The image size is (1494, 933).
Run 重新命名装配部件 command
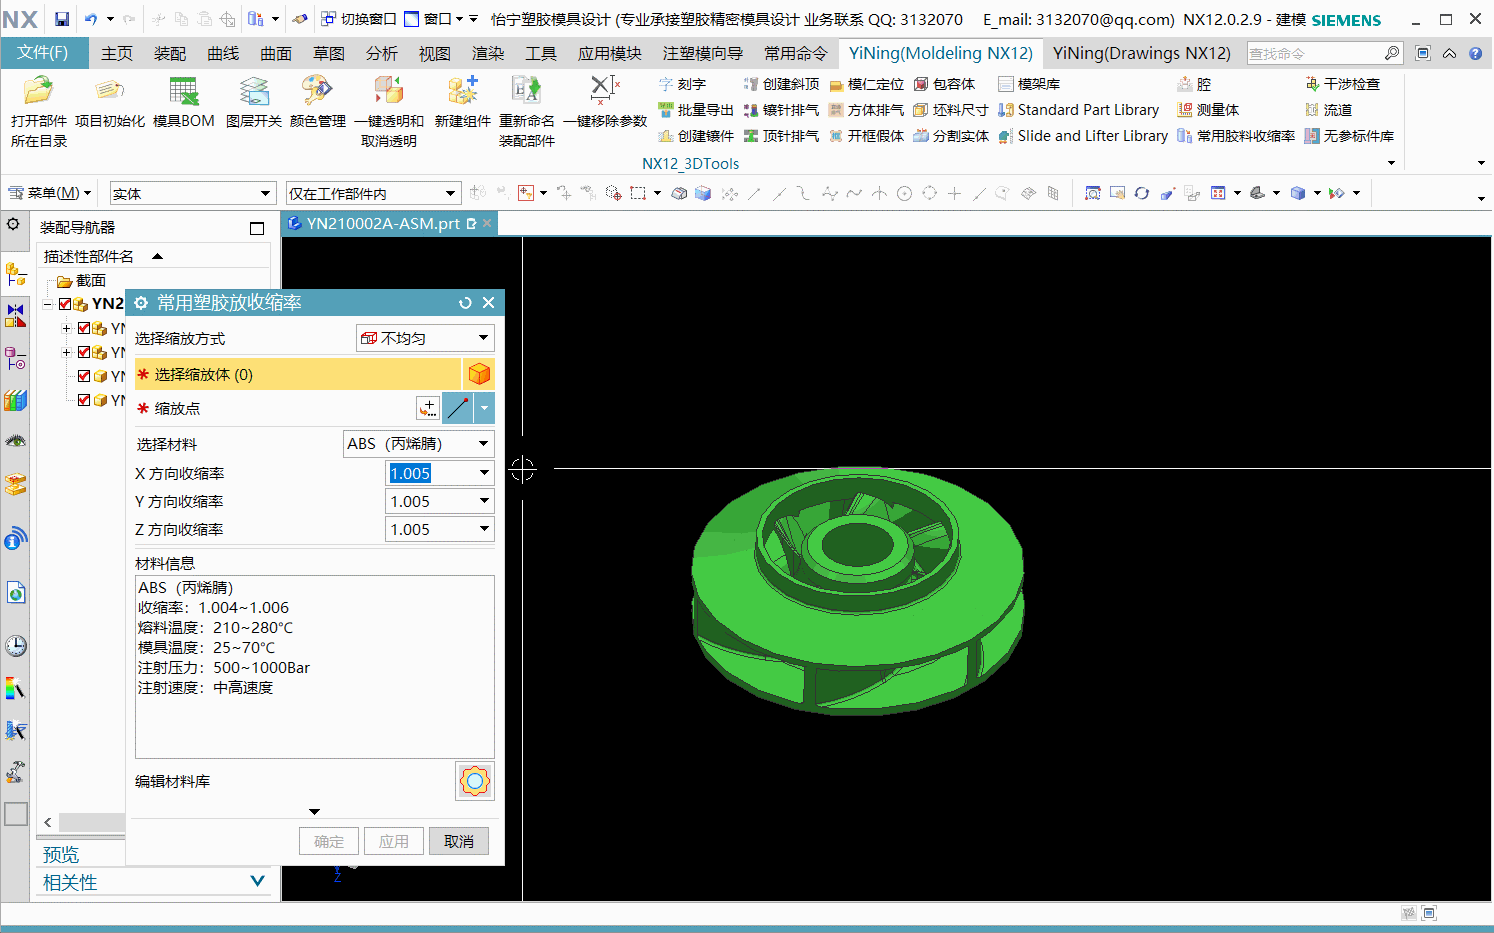527,111
